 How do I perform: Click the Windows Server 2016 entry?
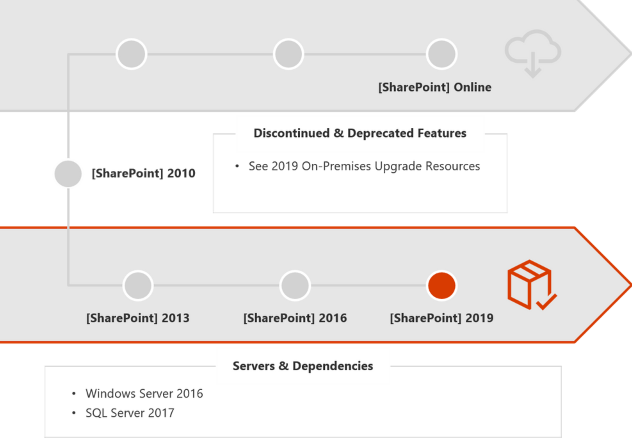(144, 393)
